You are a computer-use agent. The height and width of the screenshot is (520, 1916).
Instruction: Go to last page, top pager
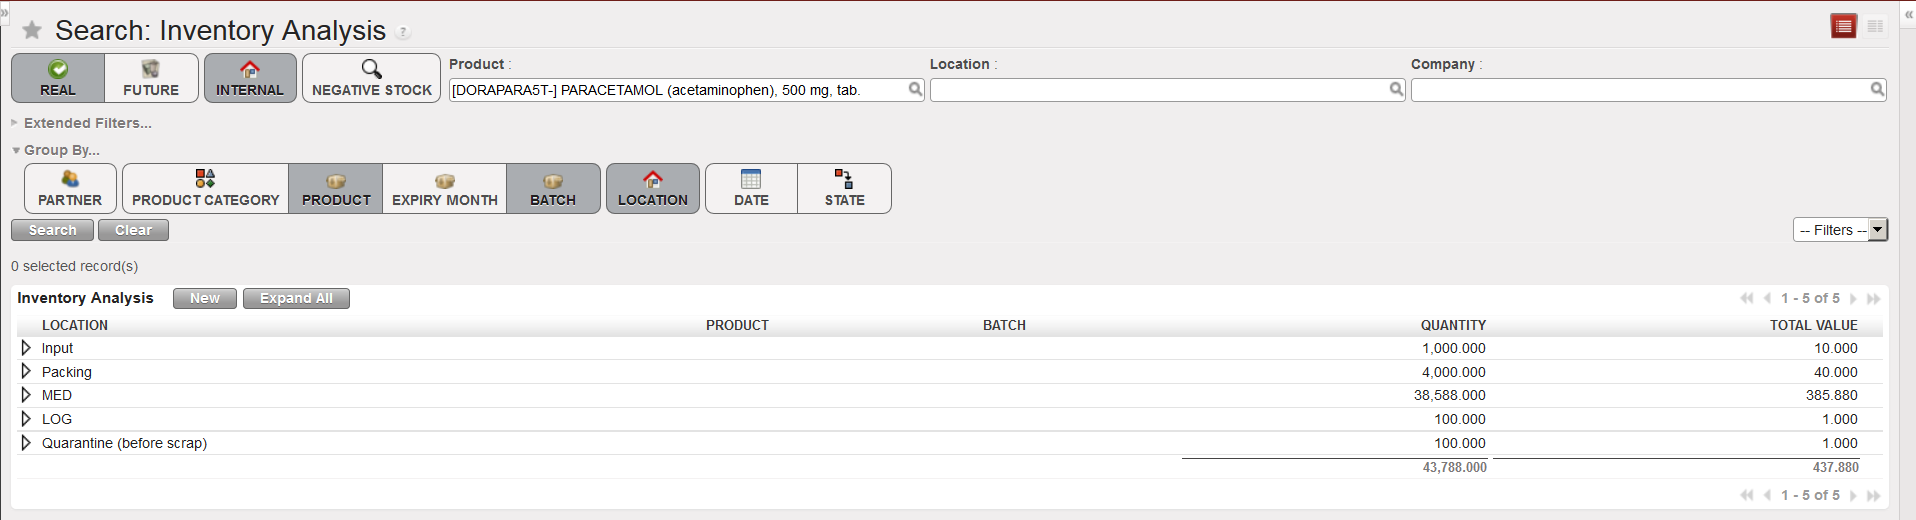tap(1873, 298)
